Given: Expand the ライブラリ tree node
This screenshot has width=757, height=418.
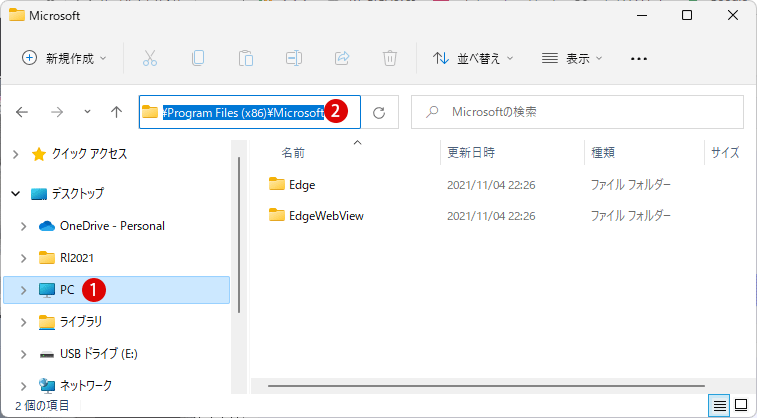Looking at the screenshot, I should coord(23,322).
